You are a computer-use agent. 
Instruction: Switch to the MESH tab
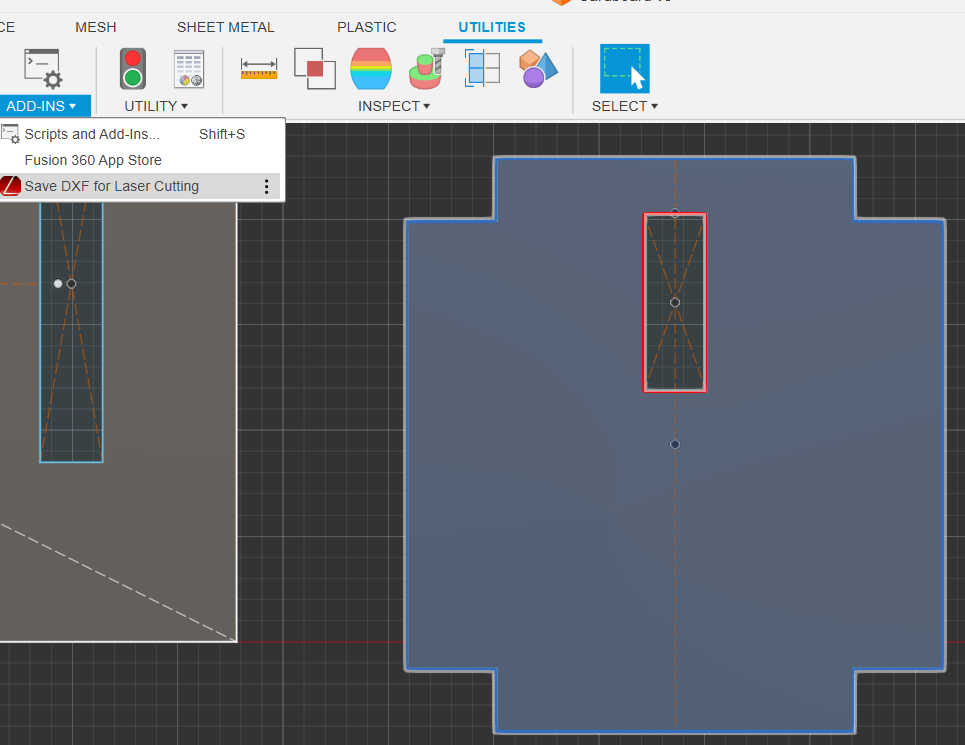pos(95,27)
